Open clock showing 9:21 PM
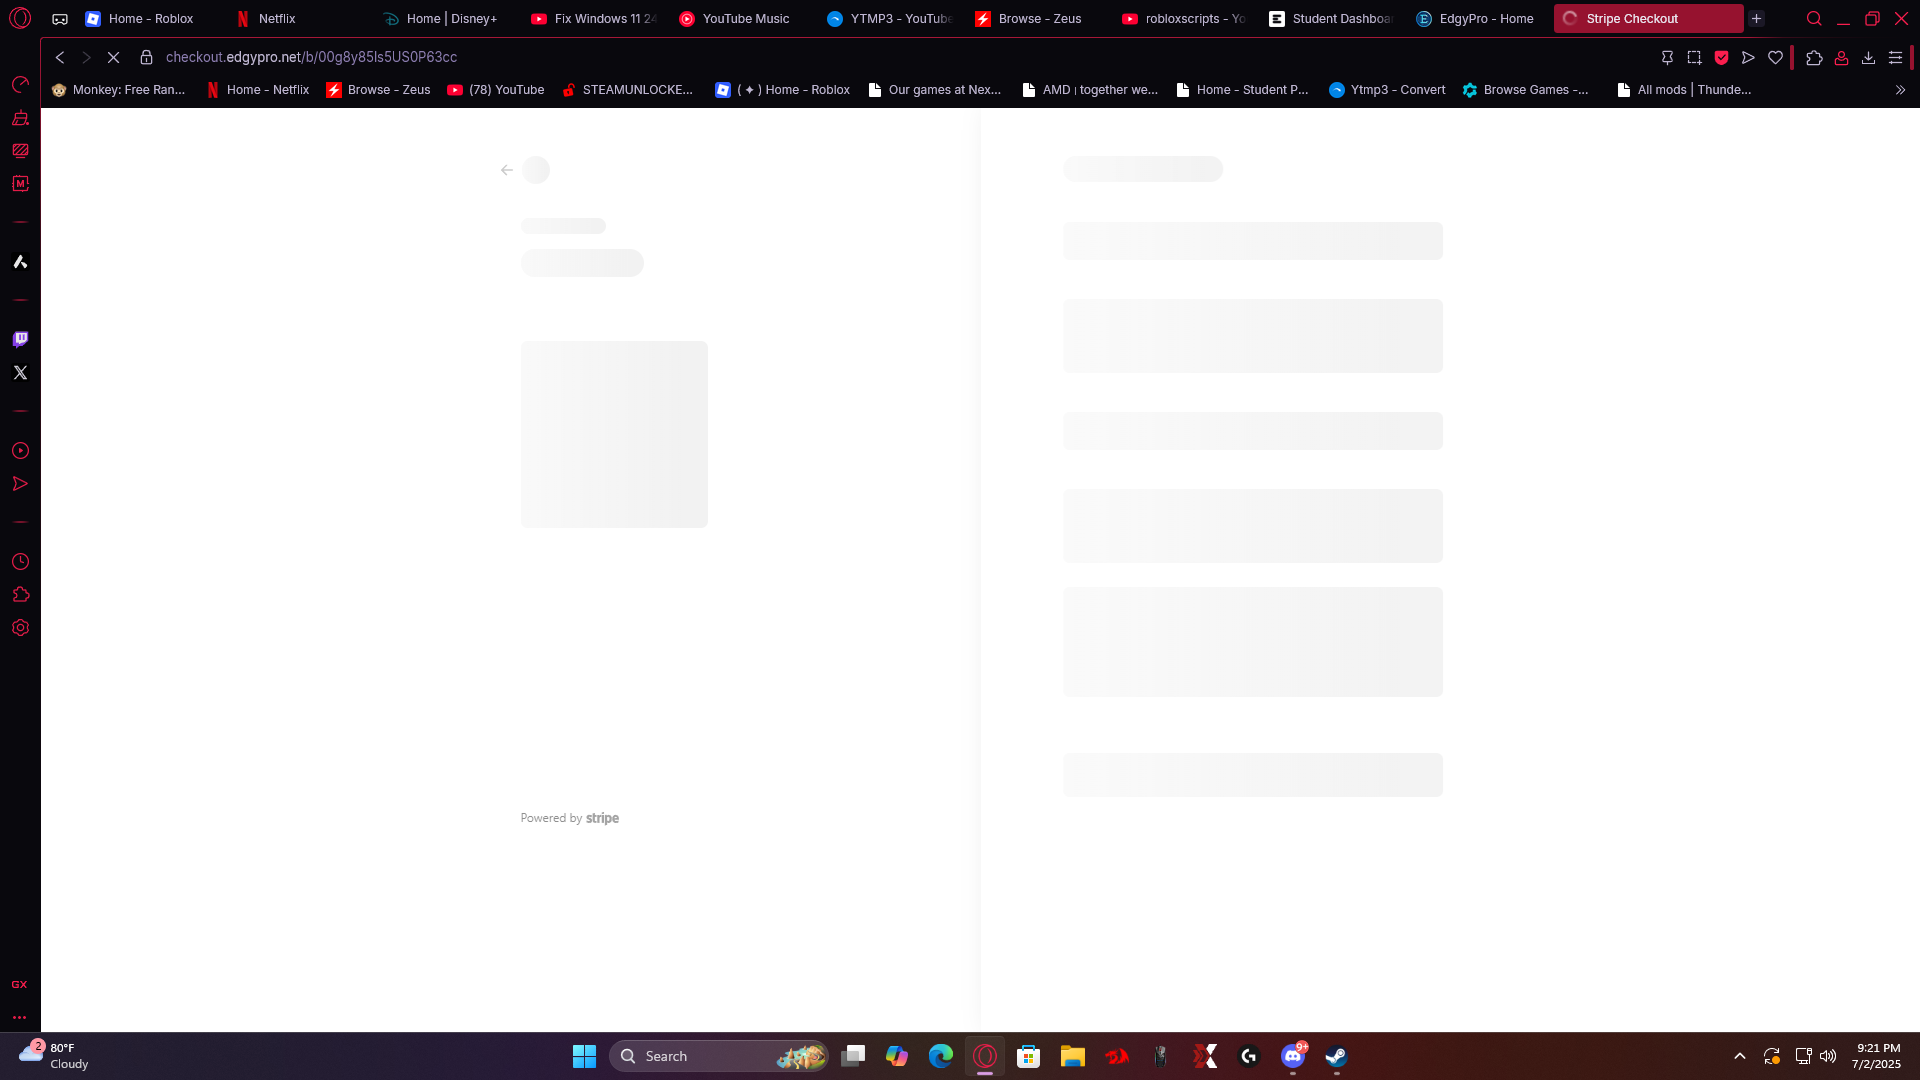This screenshot has height=1080, width=1920. [1877, 1056]
